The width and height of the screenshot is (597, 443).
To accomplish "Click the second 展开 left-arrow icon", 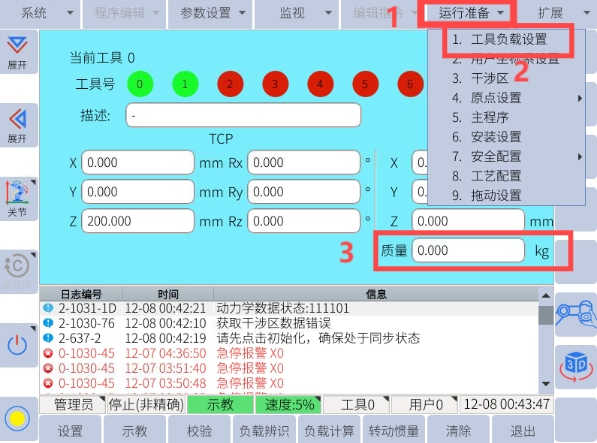I will pos(18,126).
